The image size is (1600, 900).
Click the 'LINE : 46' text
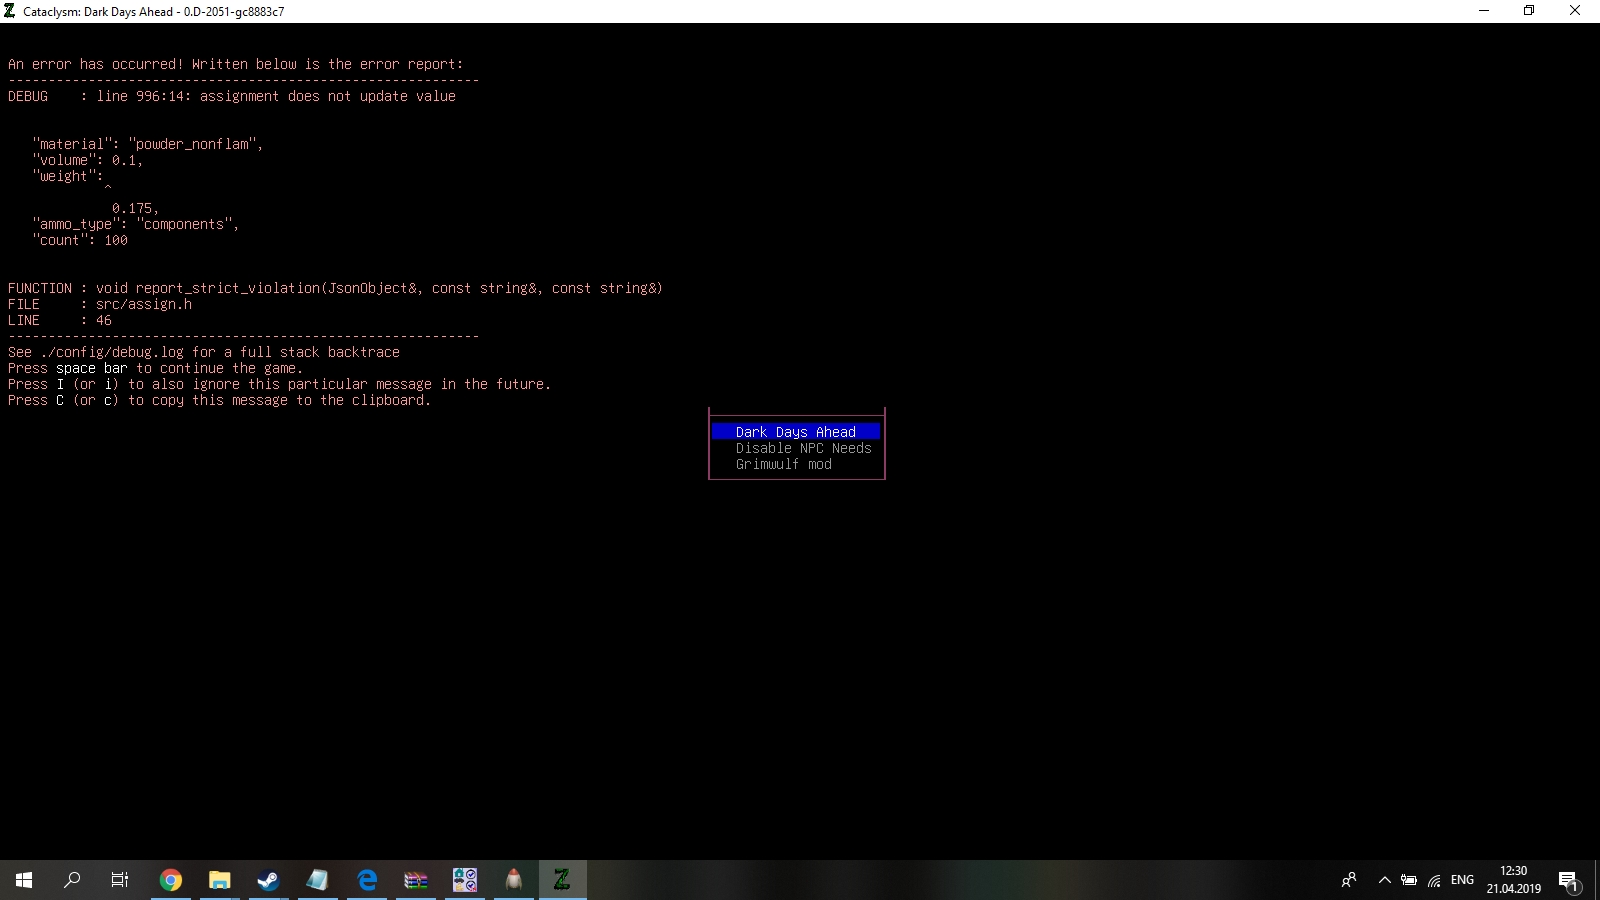click(x=60, y=320)
